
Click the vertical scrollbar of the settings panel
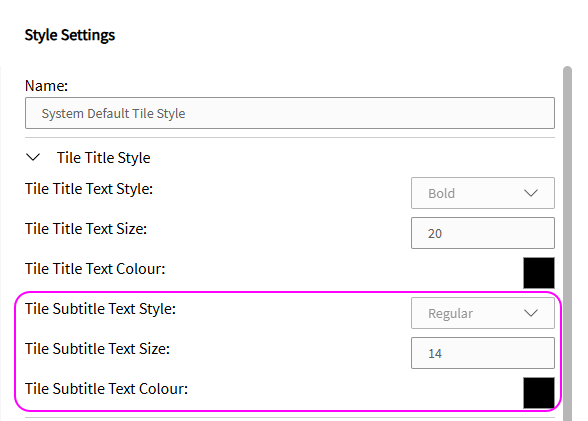[x=567, y=244]
